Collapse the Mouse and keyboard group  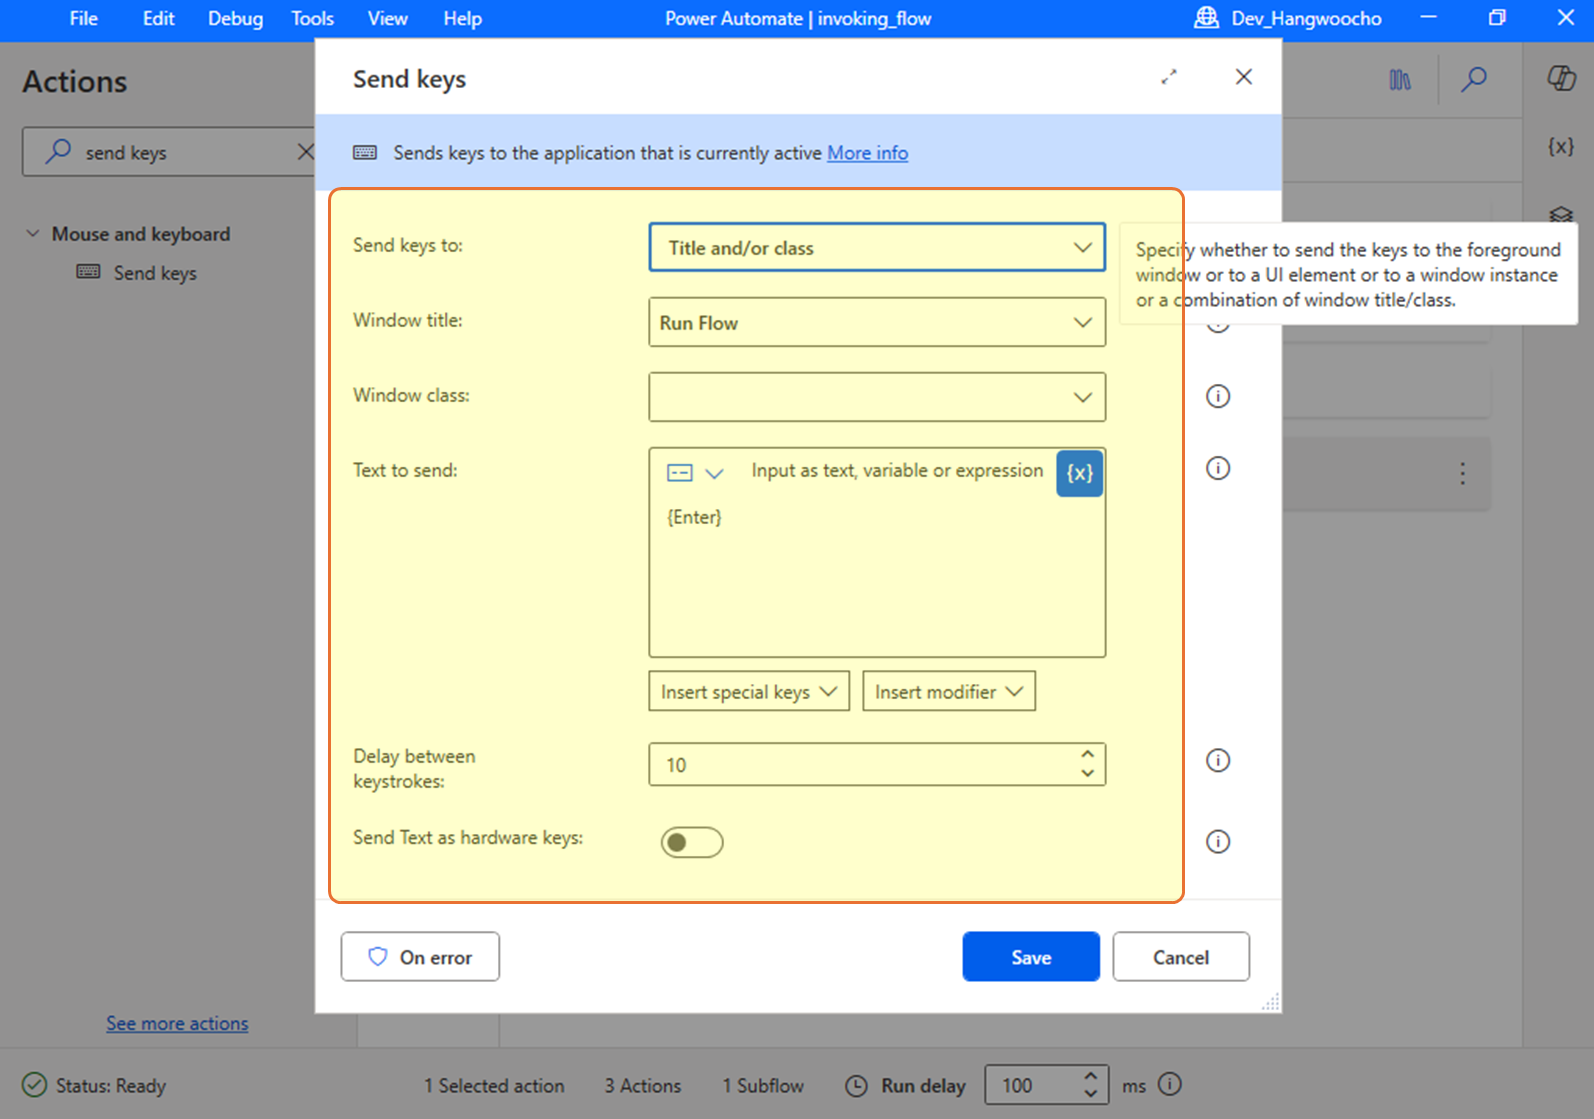tap(33, 233)
